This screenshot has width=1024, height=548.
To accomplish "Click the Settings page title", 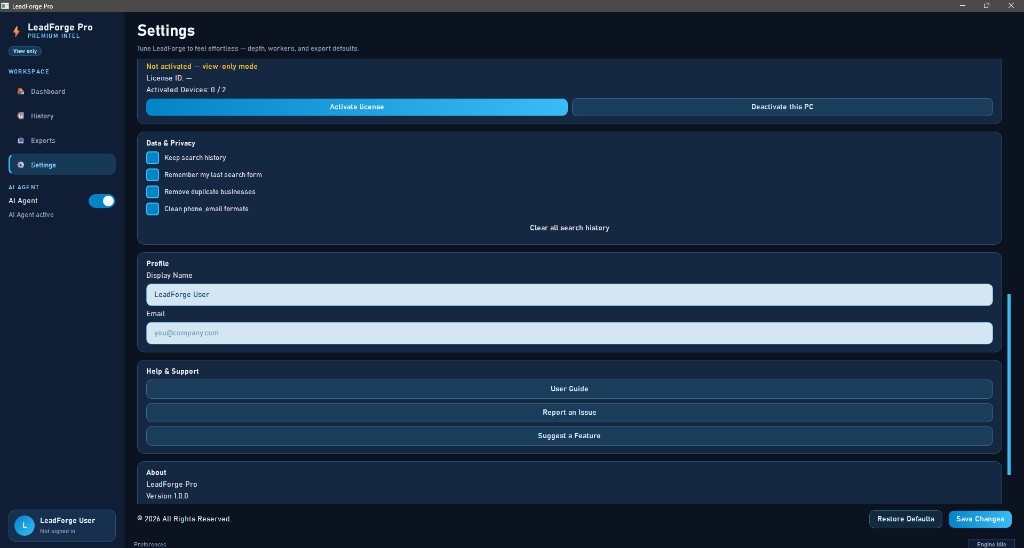I will point(166,31).
